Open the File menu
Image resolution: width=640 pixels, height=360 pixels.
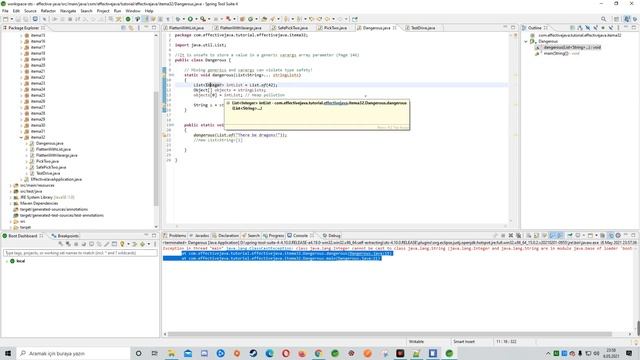pos(5,11)
